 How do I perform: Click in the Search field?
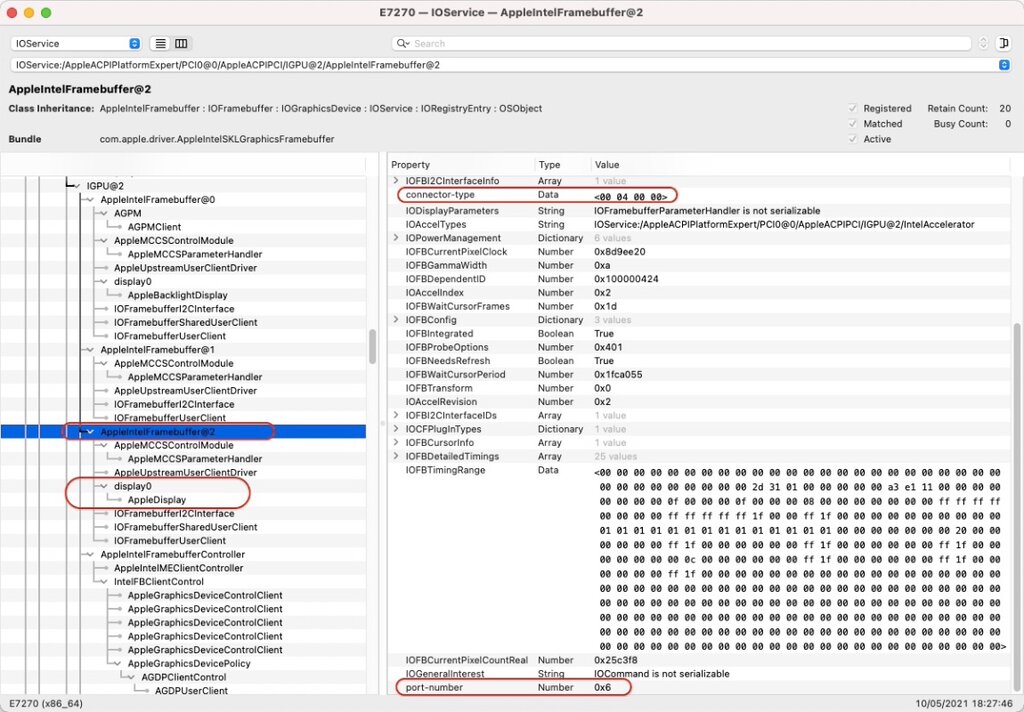click(x=690, y=44)
